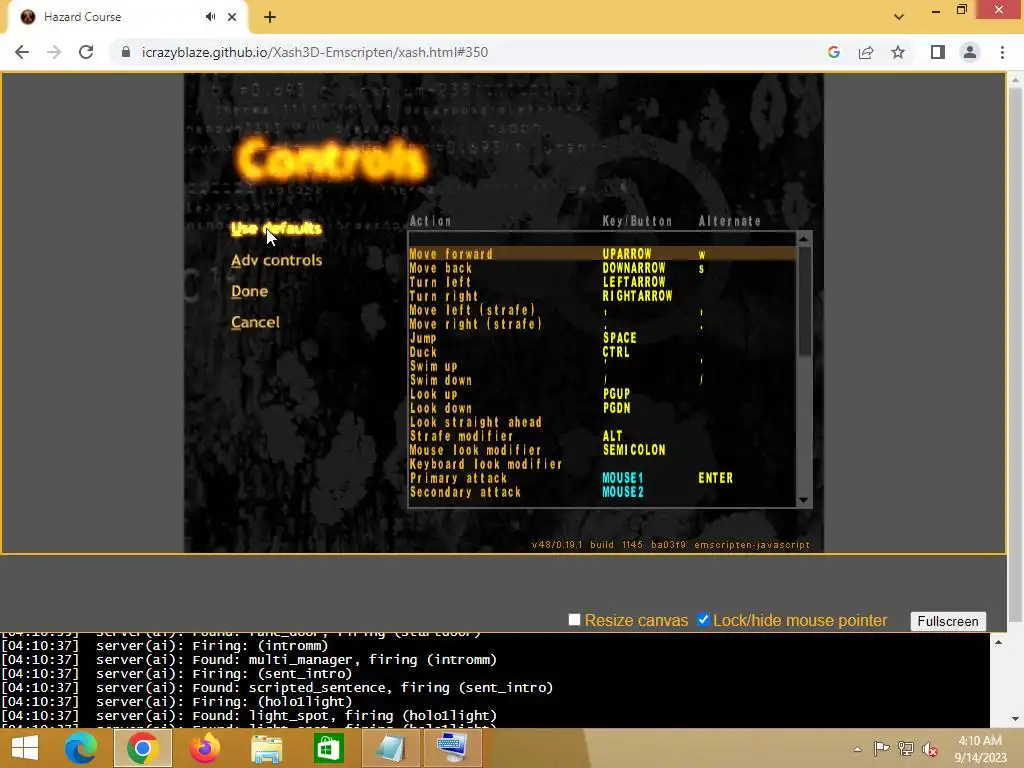The height and width of the screenshot is (768, 1024).
Task: Open network status tray icon
Action: pyautogui.click(x=906, y=749)
